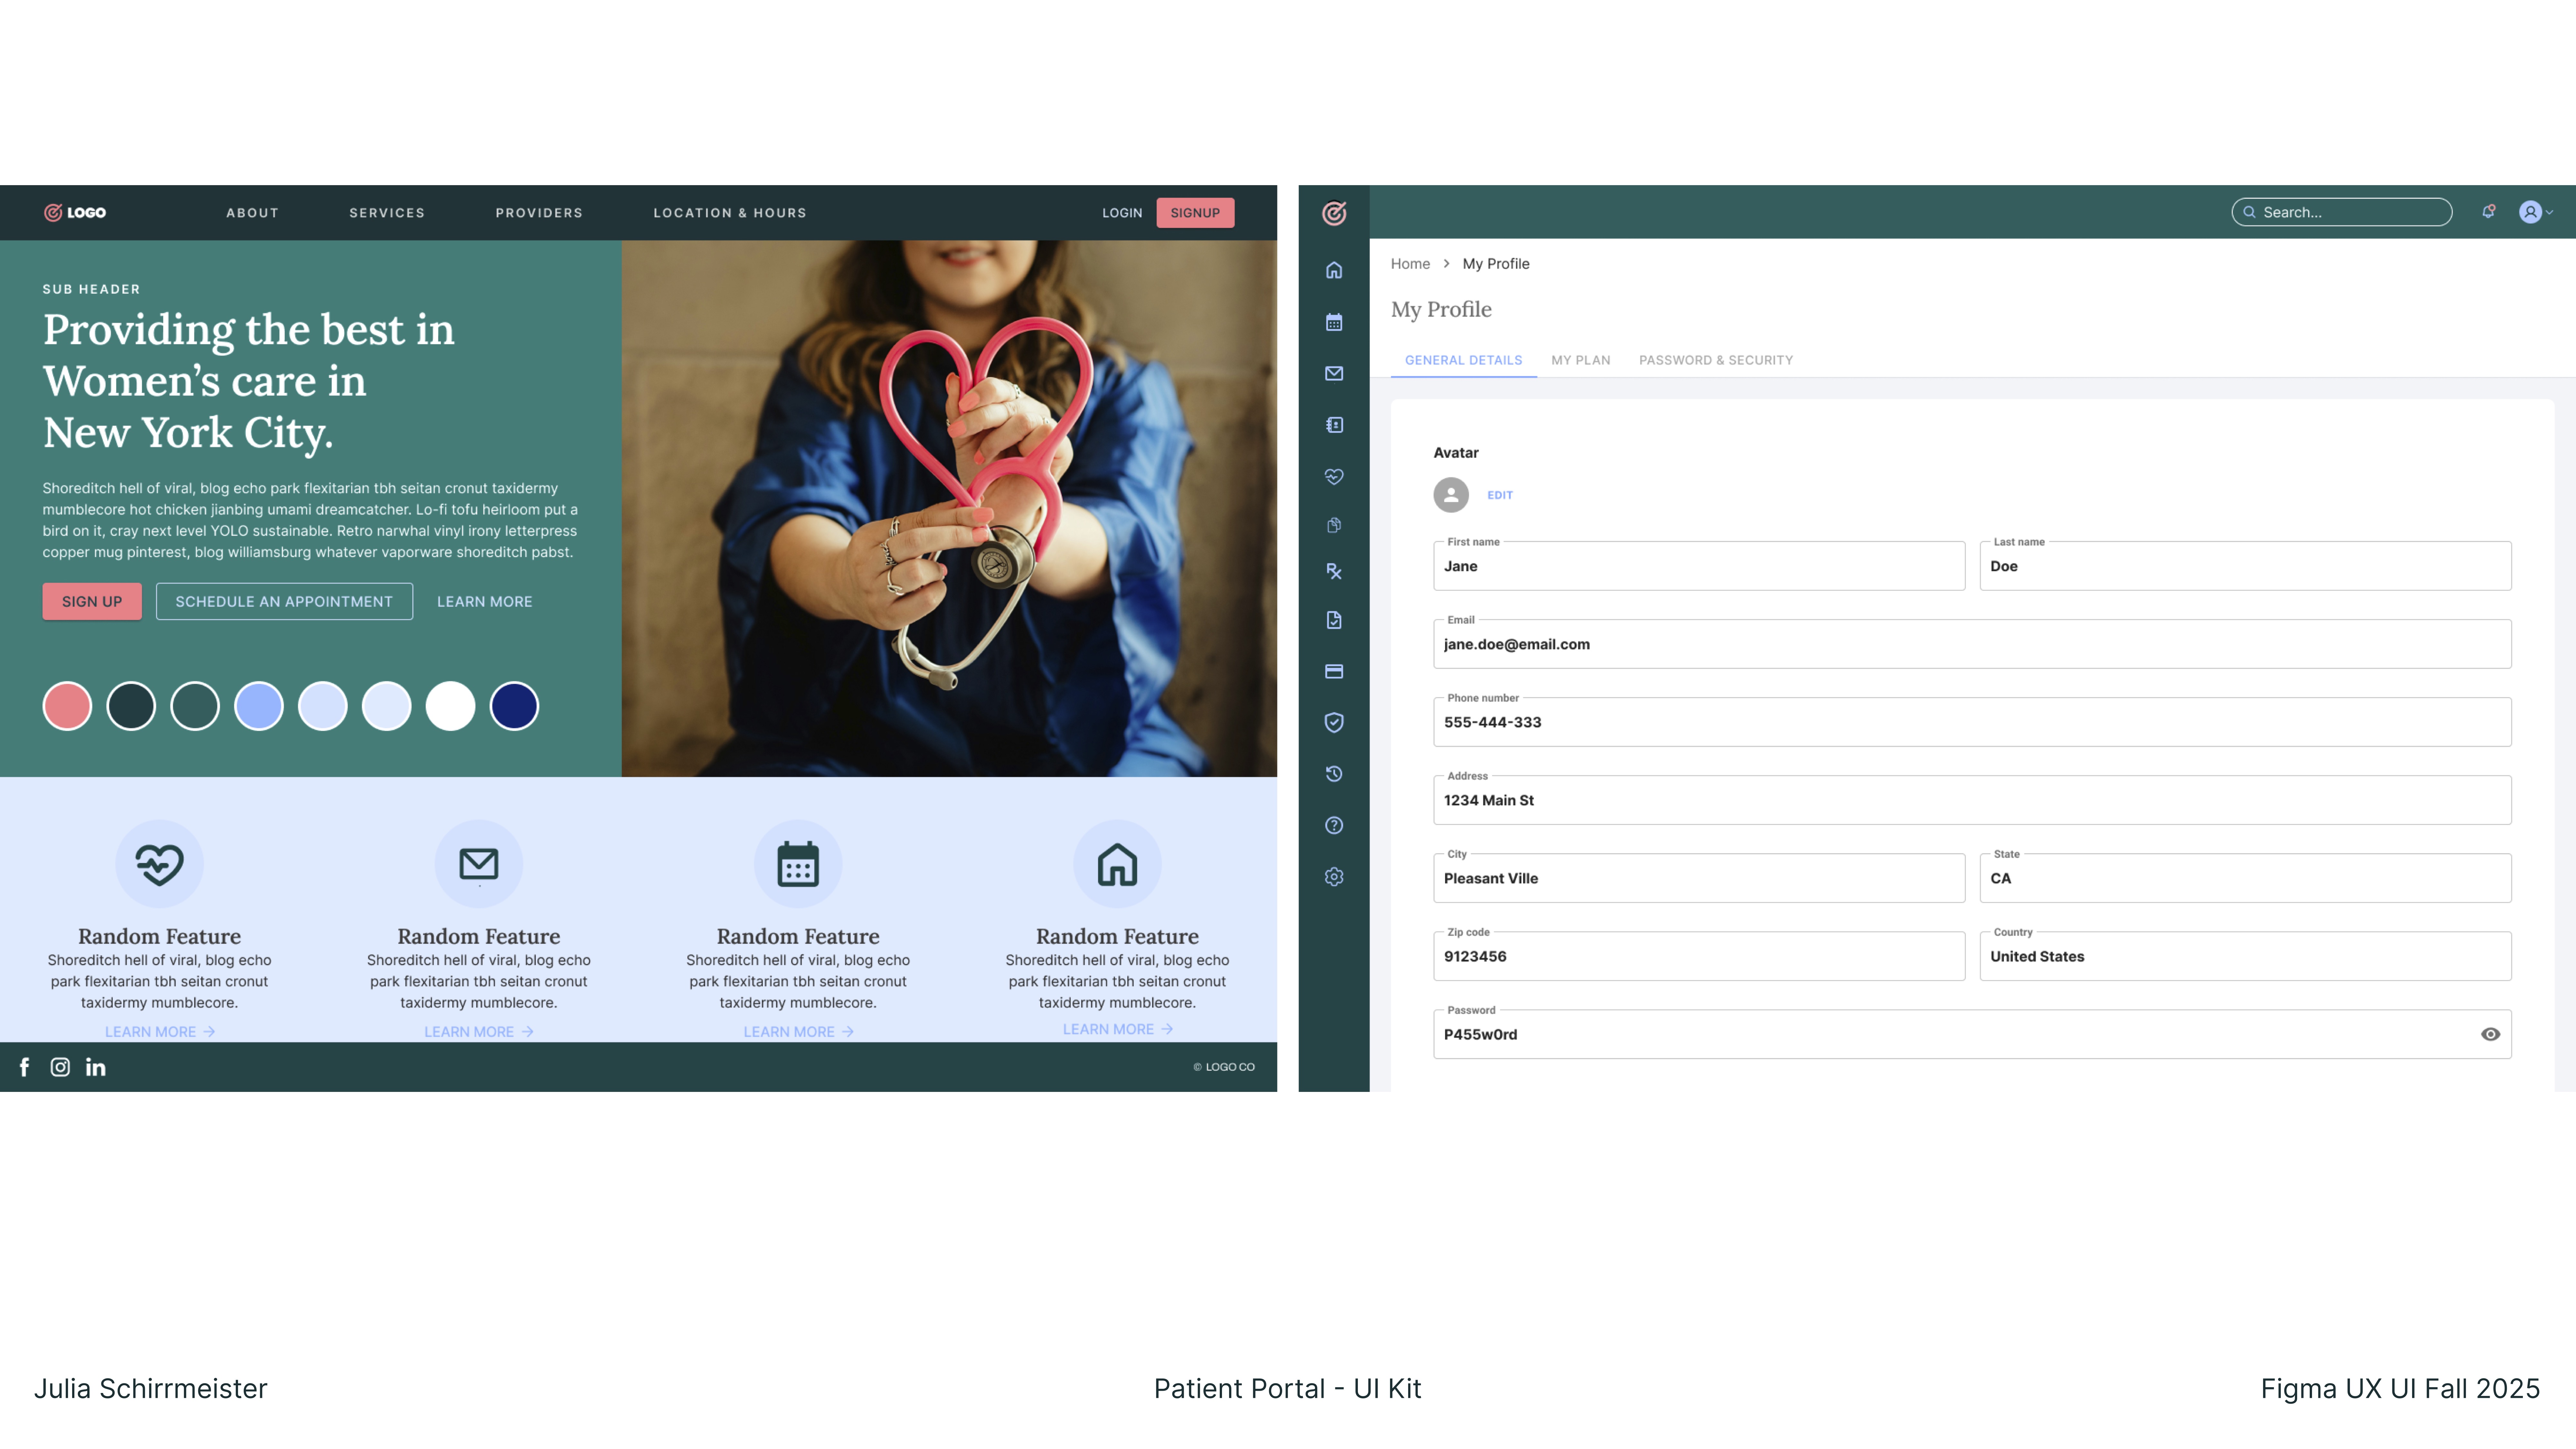2576x1449 pixels.
Task: Open the Facebook icon in the footer
Action: click(x=24, y=1067)
